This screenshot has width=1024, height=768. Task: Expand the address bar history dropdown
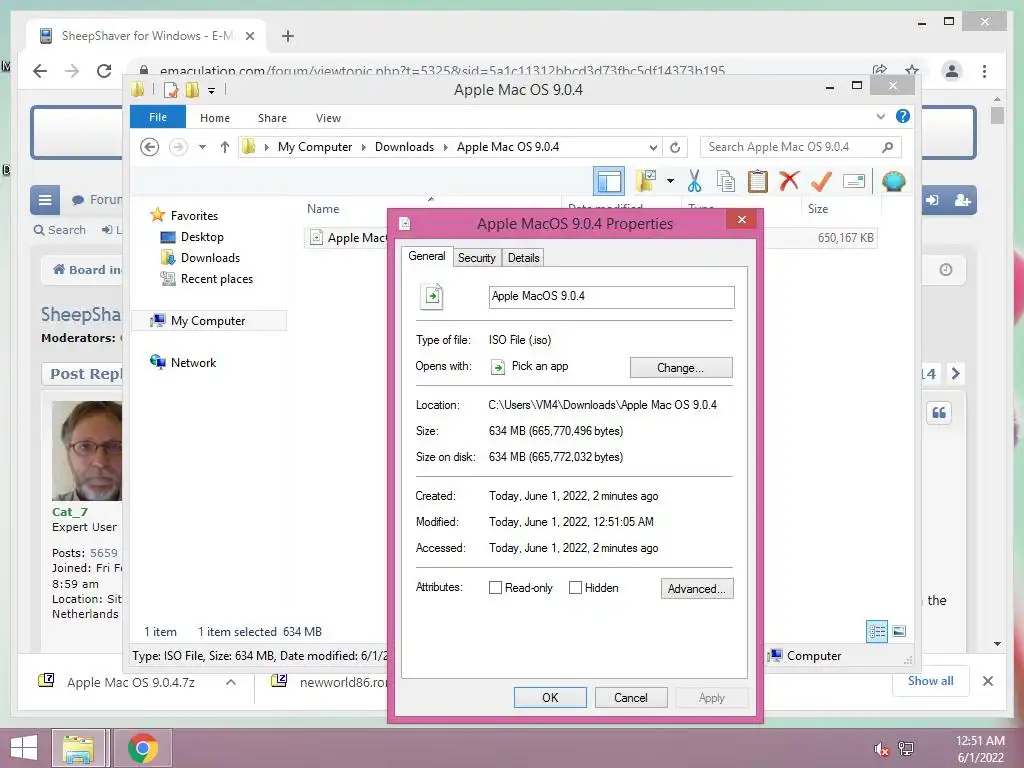(x=652, y=147)
